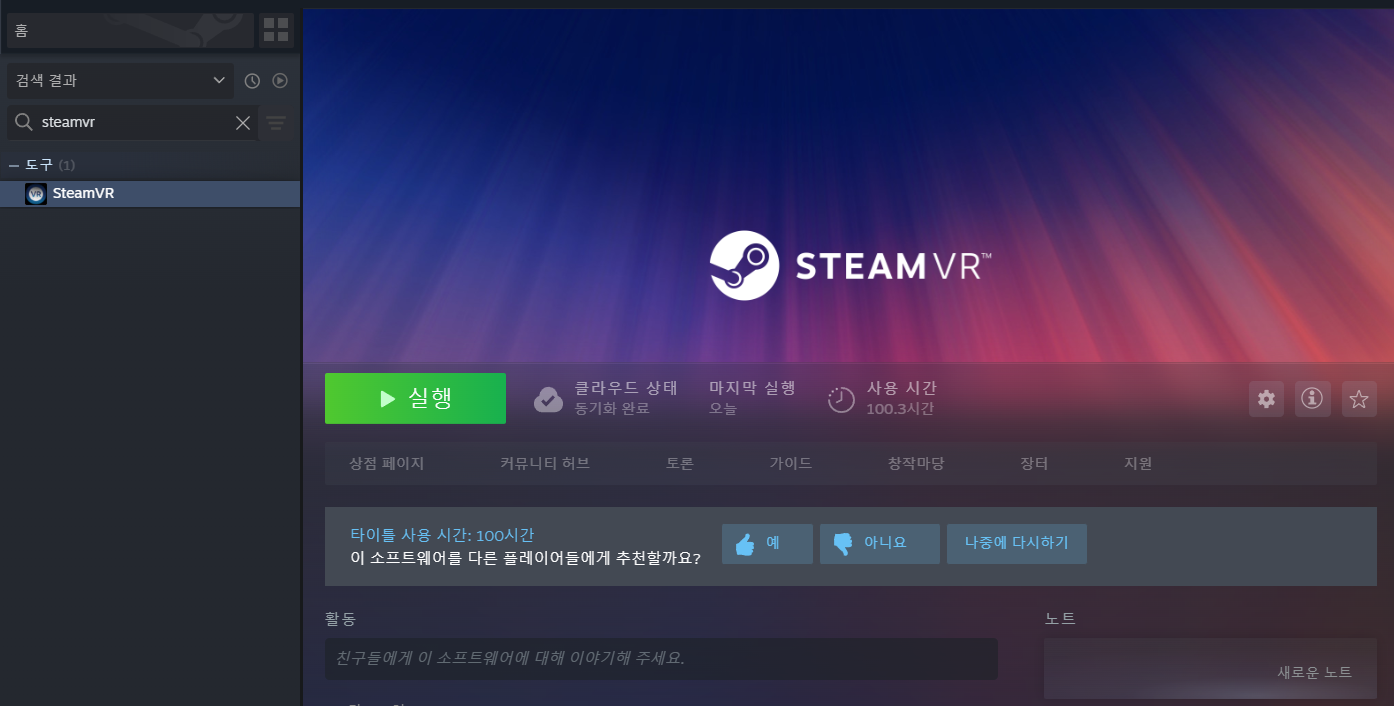Clear the steamvr search text
This screenshot has width=1394, height=706.
click(243, 123)
